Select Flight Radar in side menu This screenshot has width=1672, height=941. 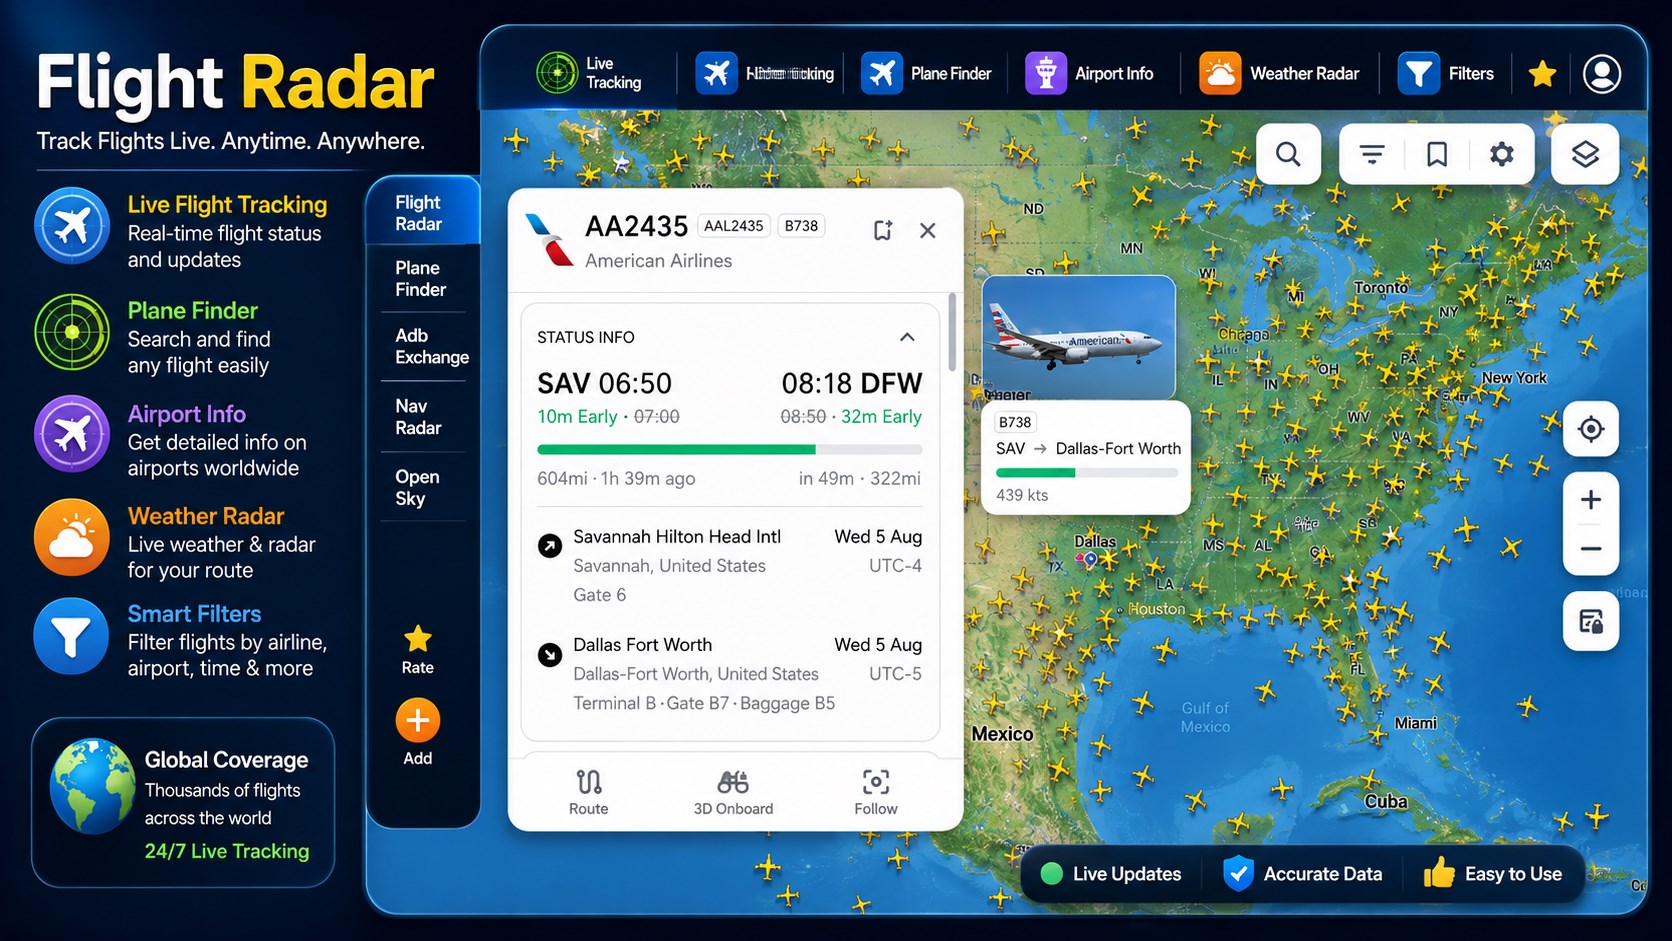click(x=424, y=213)
